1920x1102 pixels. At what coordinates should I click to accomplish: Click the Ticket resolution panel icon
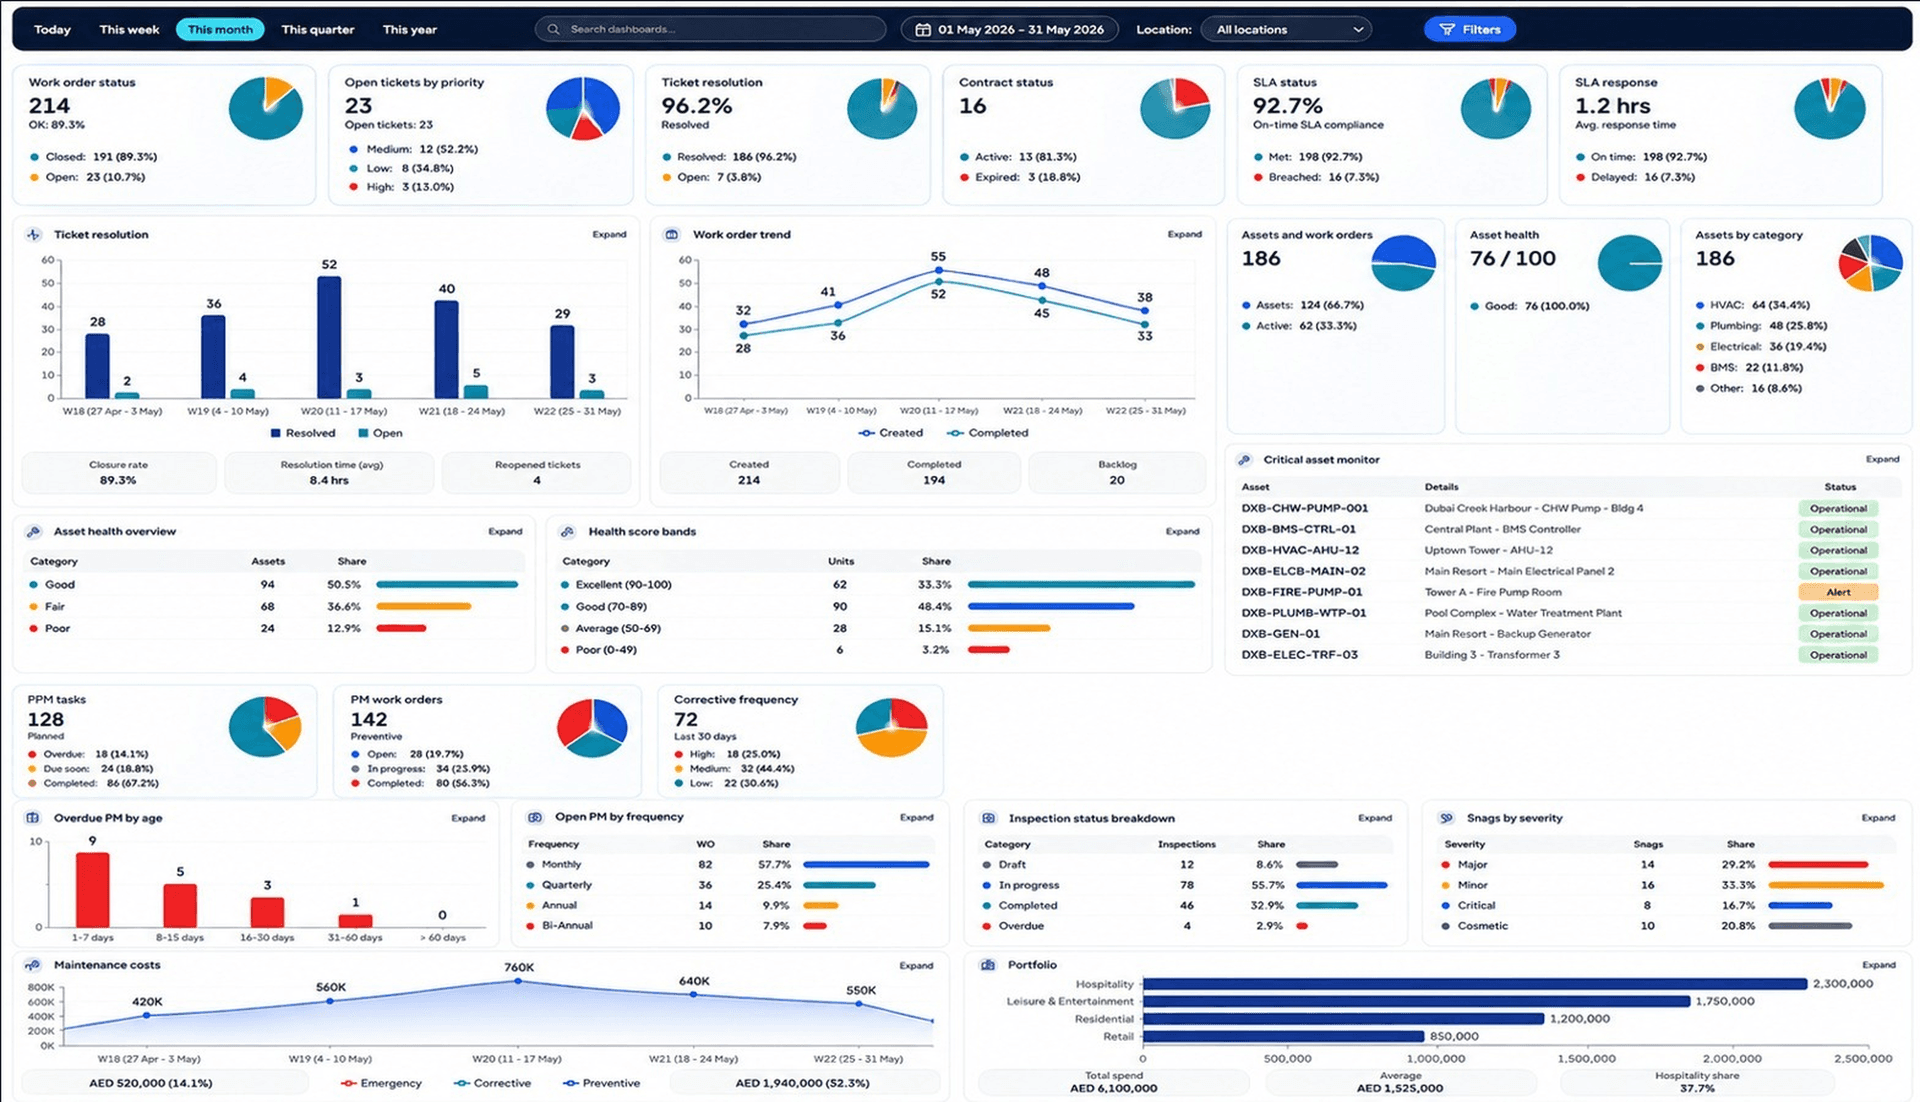(x=34, y=235)
